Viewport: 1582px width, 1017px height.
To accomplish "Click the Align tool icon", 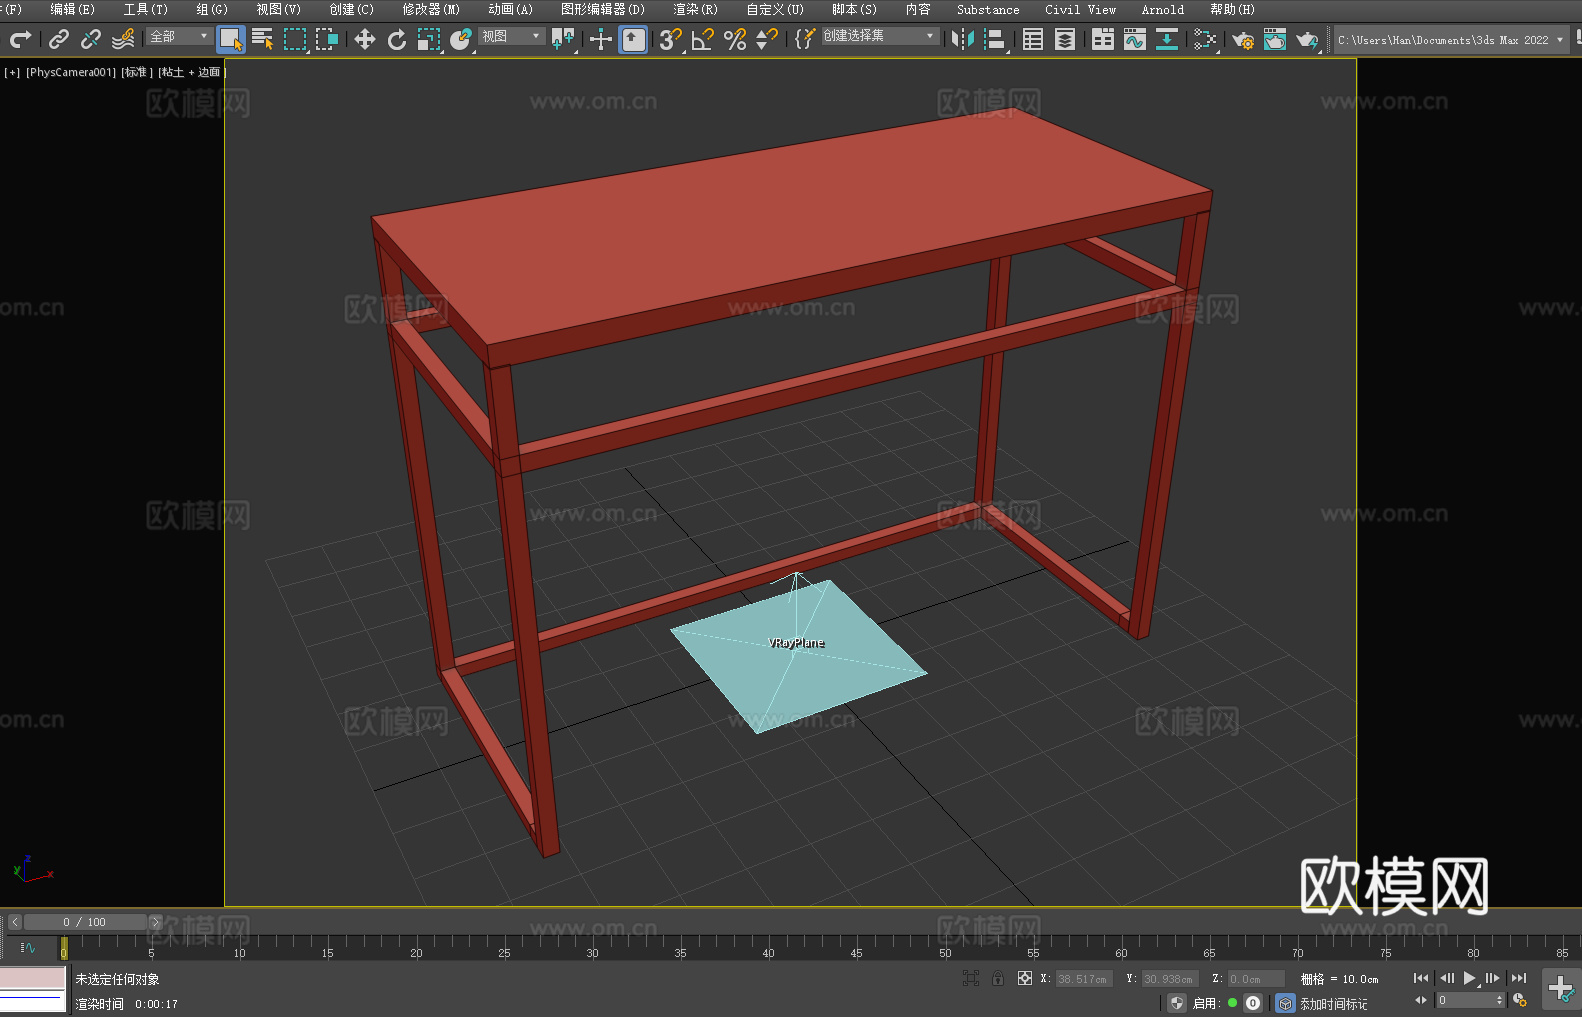I will point(995,39).
